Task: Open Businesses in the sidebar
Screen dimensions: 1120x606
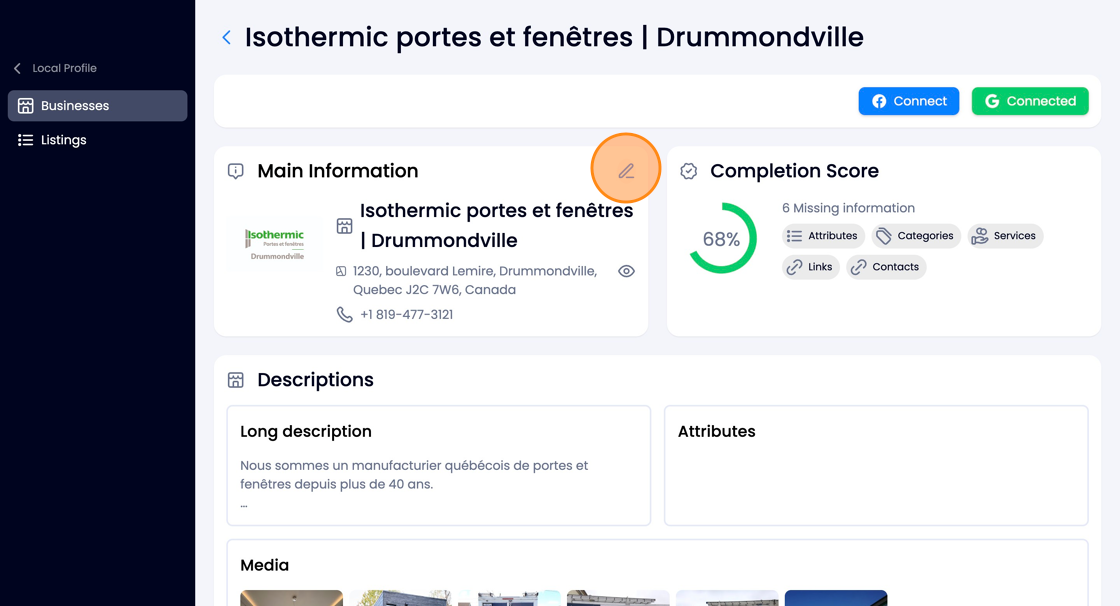Action: (x=98, y=106)
